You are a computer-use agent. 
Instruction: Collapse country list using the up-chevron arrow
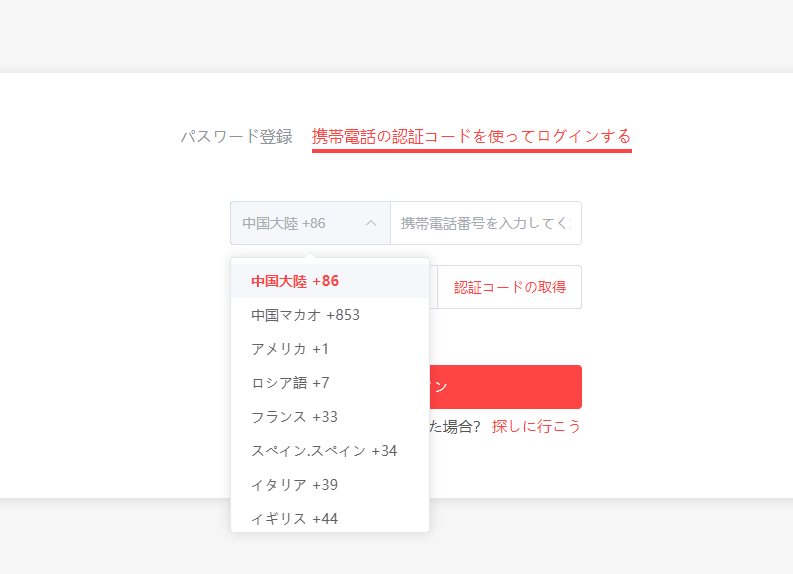tap(371, 223)
